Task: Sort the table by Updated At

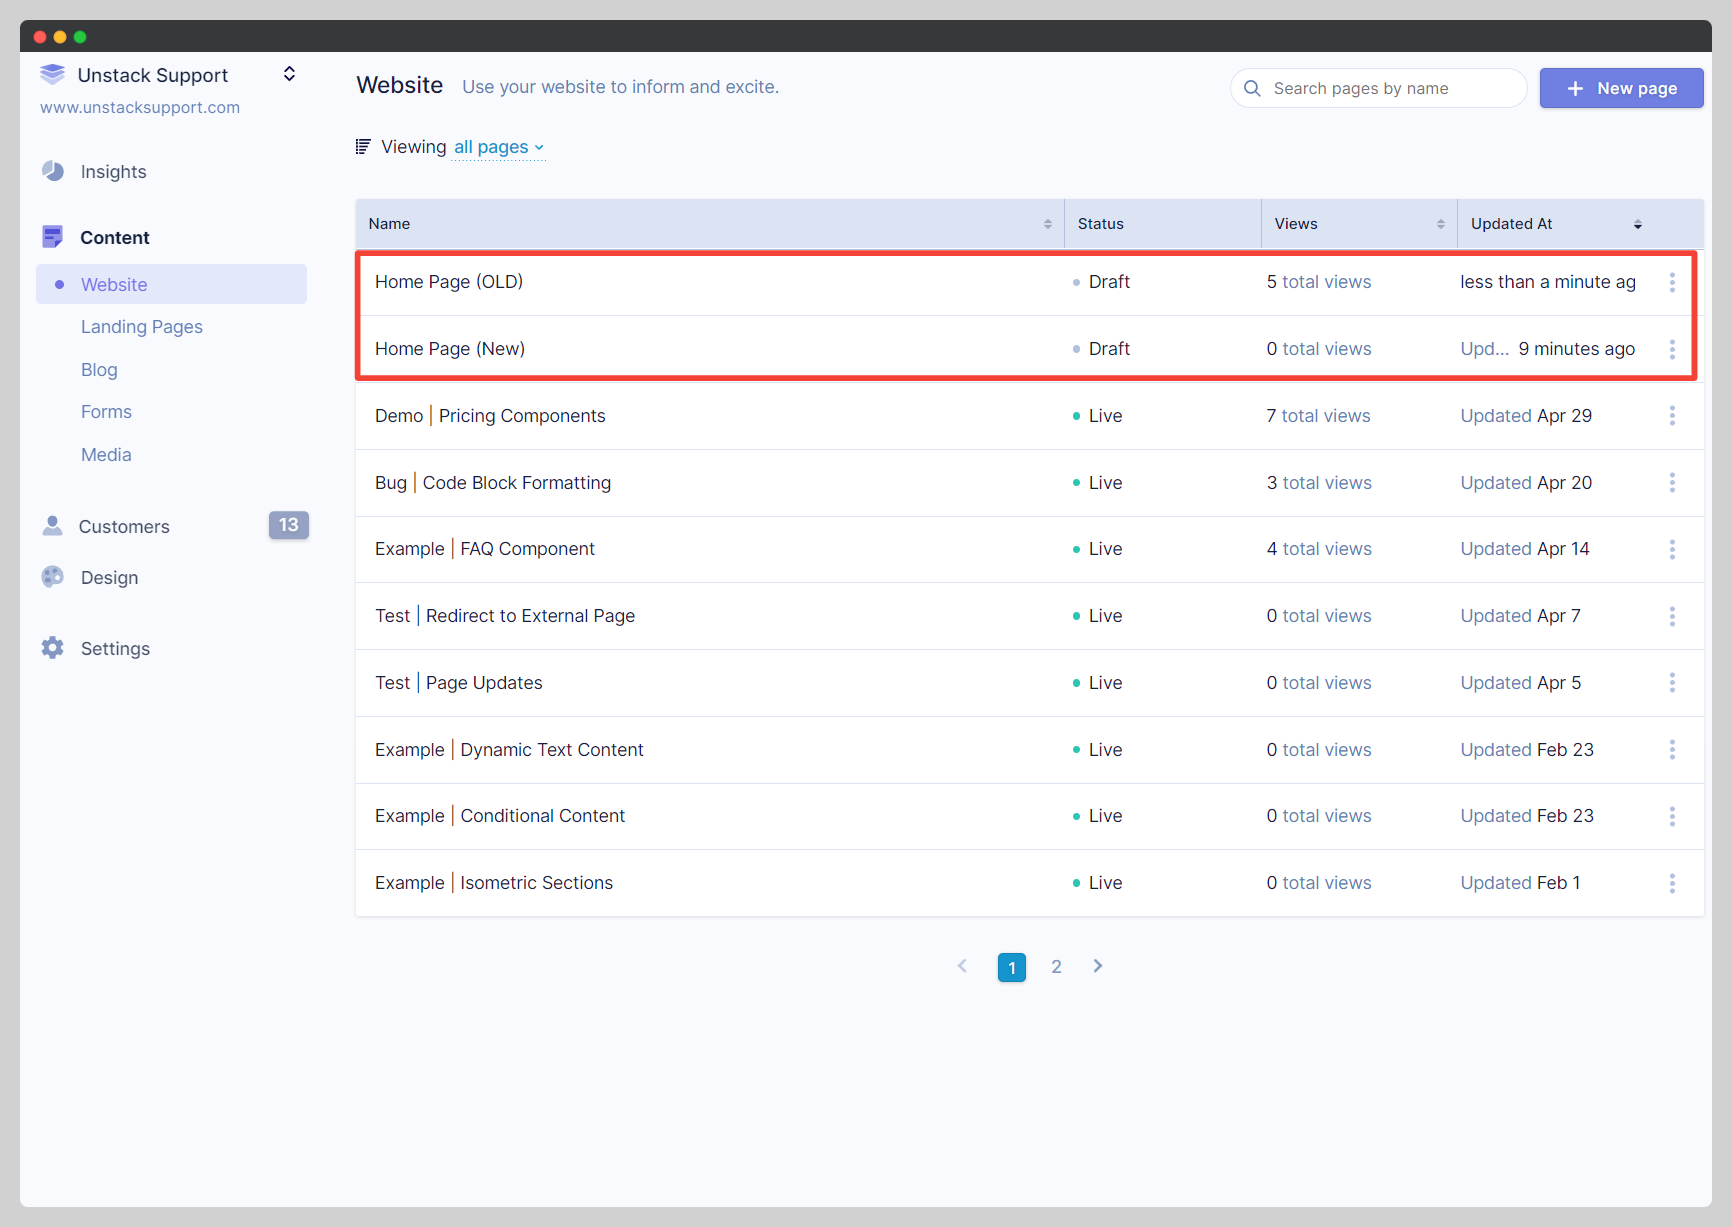Action: pos(1638,224)
